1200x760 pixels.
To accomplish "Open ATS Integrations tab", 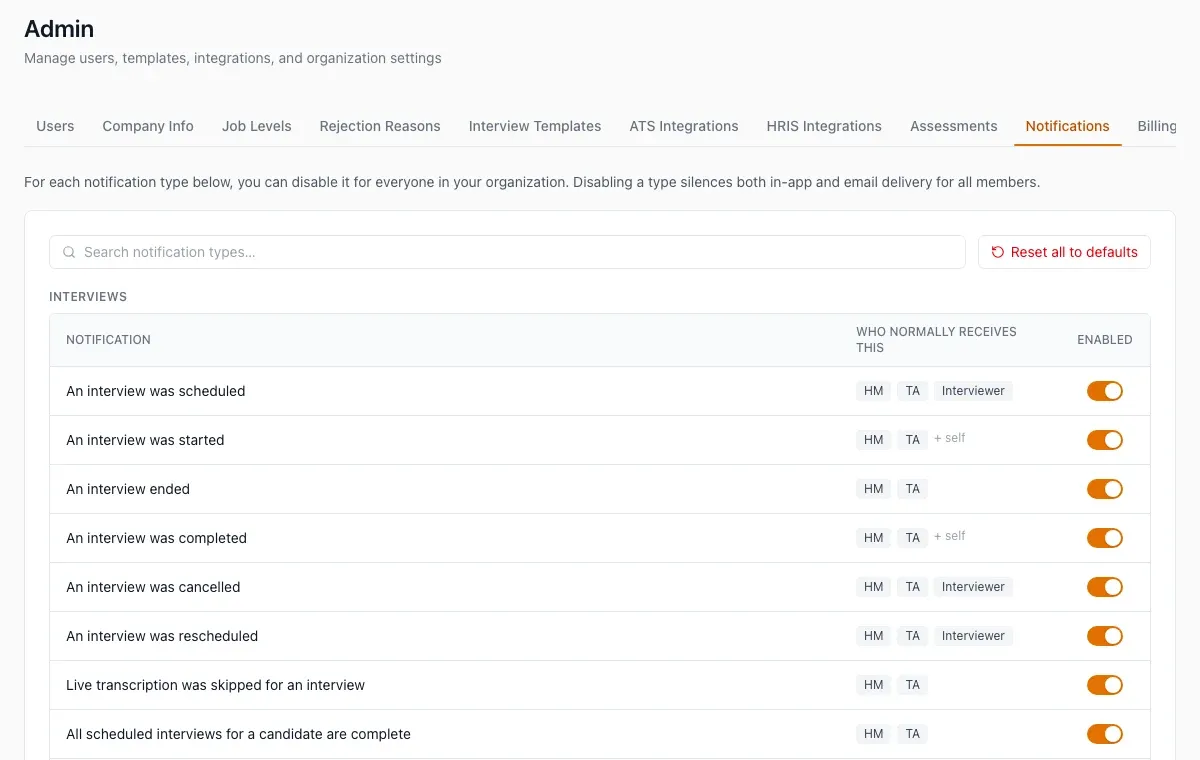I will tap(684, 126).
